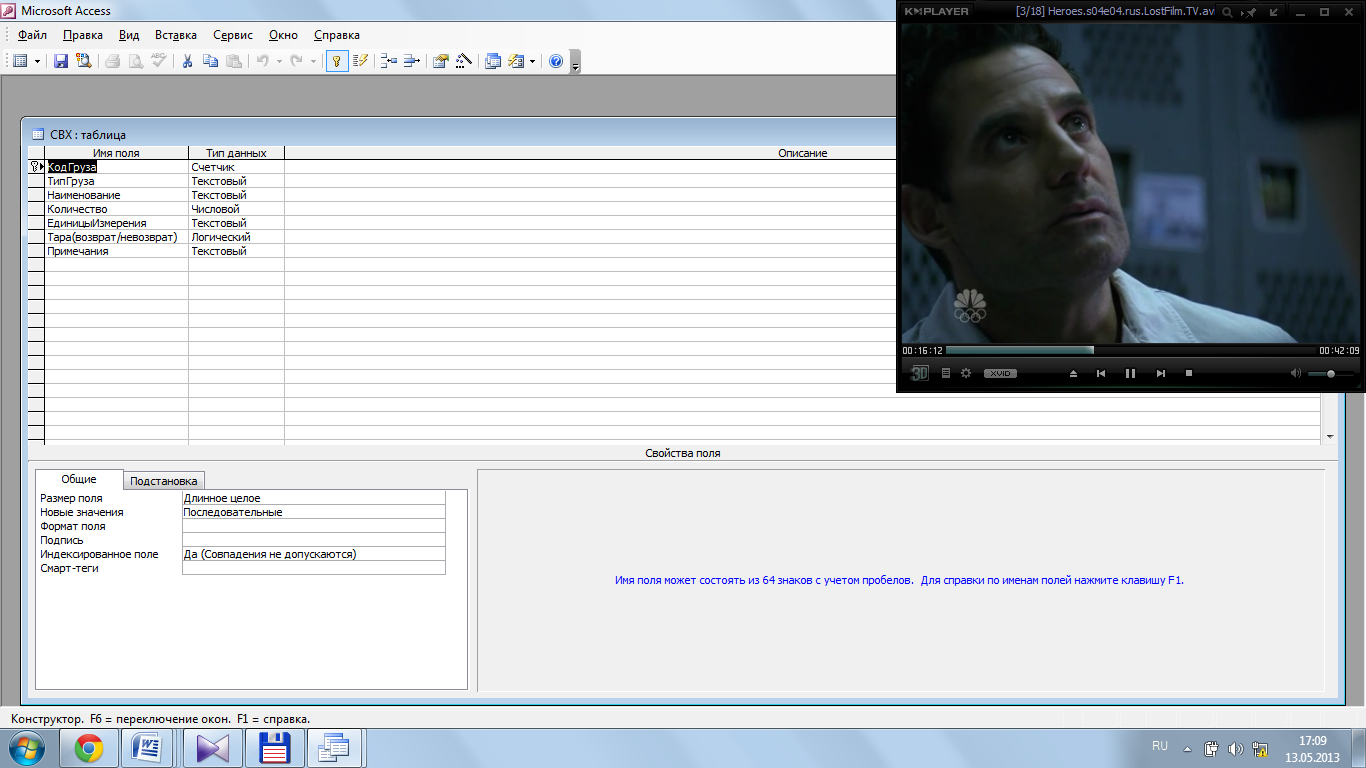Screen dimensions: 1366x768
Task: Open the Файл menu
Action: pyautogui.click(x=32, y=35)
